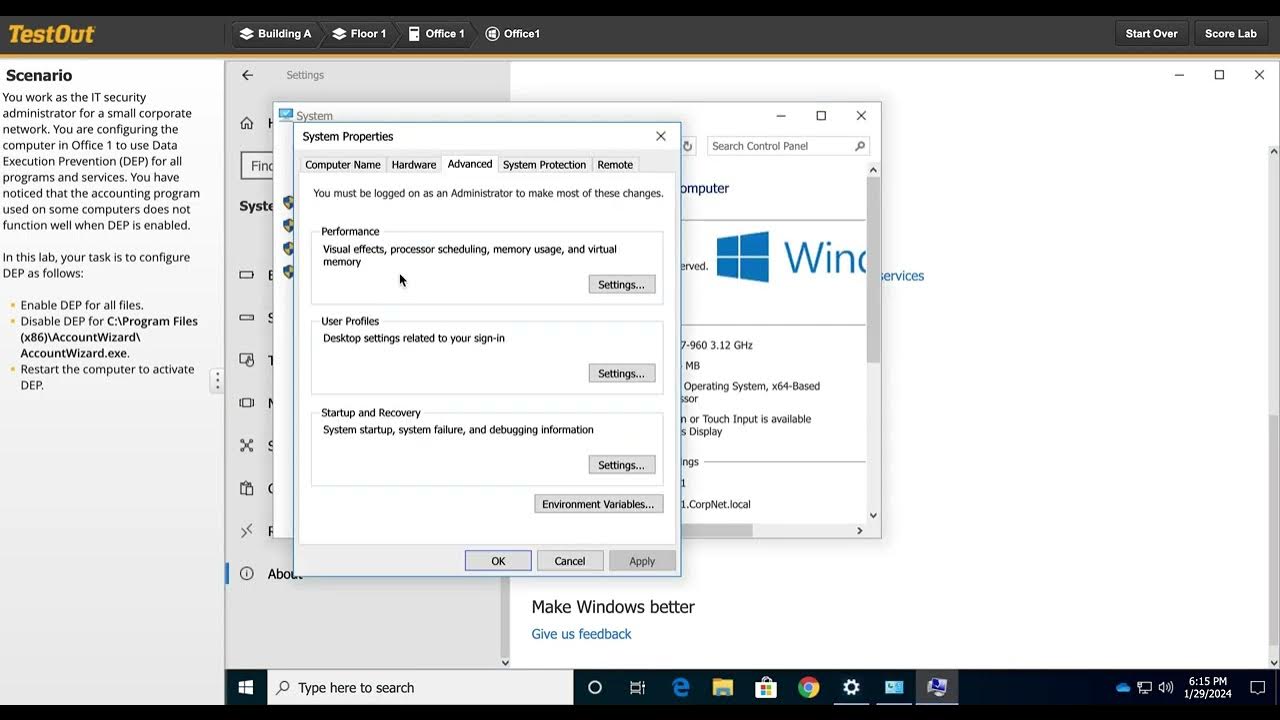The image size is (1280, 720).
Task: Click the Give us feedback link
Action: pyautogui.click(x=581, y=634)
